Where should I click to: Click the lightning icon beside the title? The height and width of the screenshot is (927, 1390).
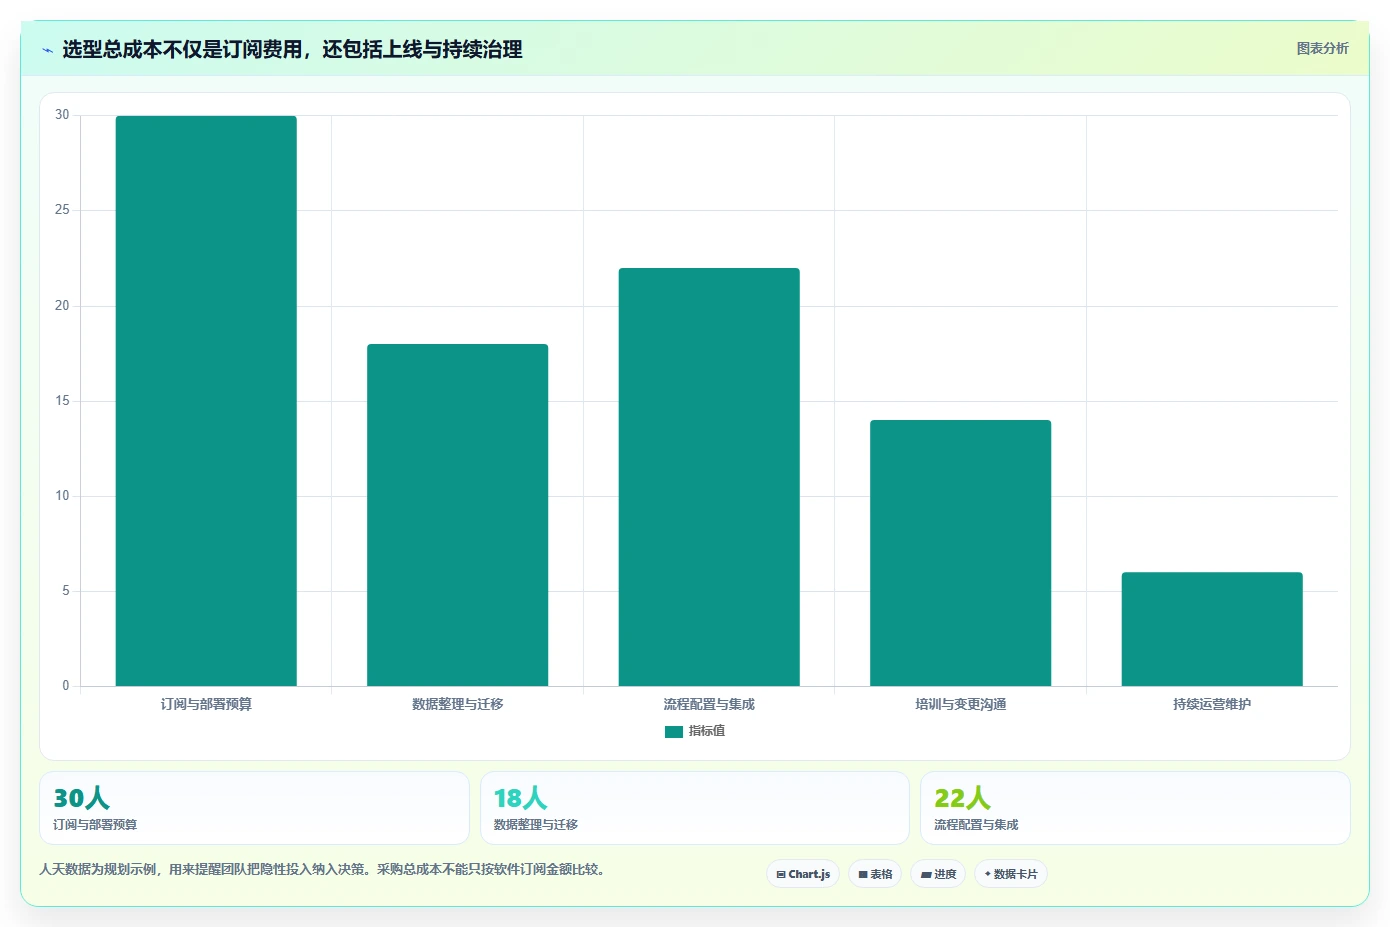[47, 50]
